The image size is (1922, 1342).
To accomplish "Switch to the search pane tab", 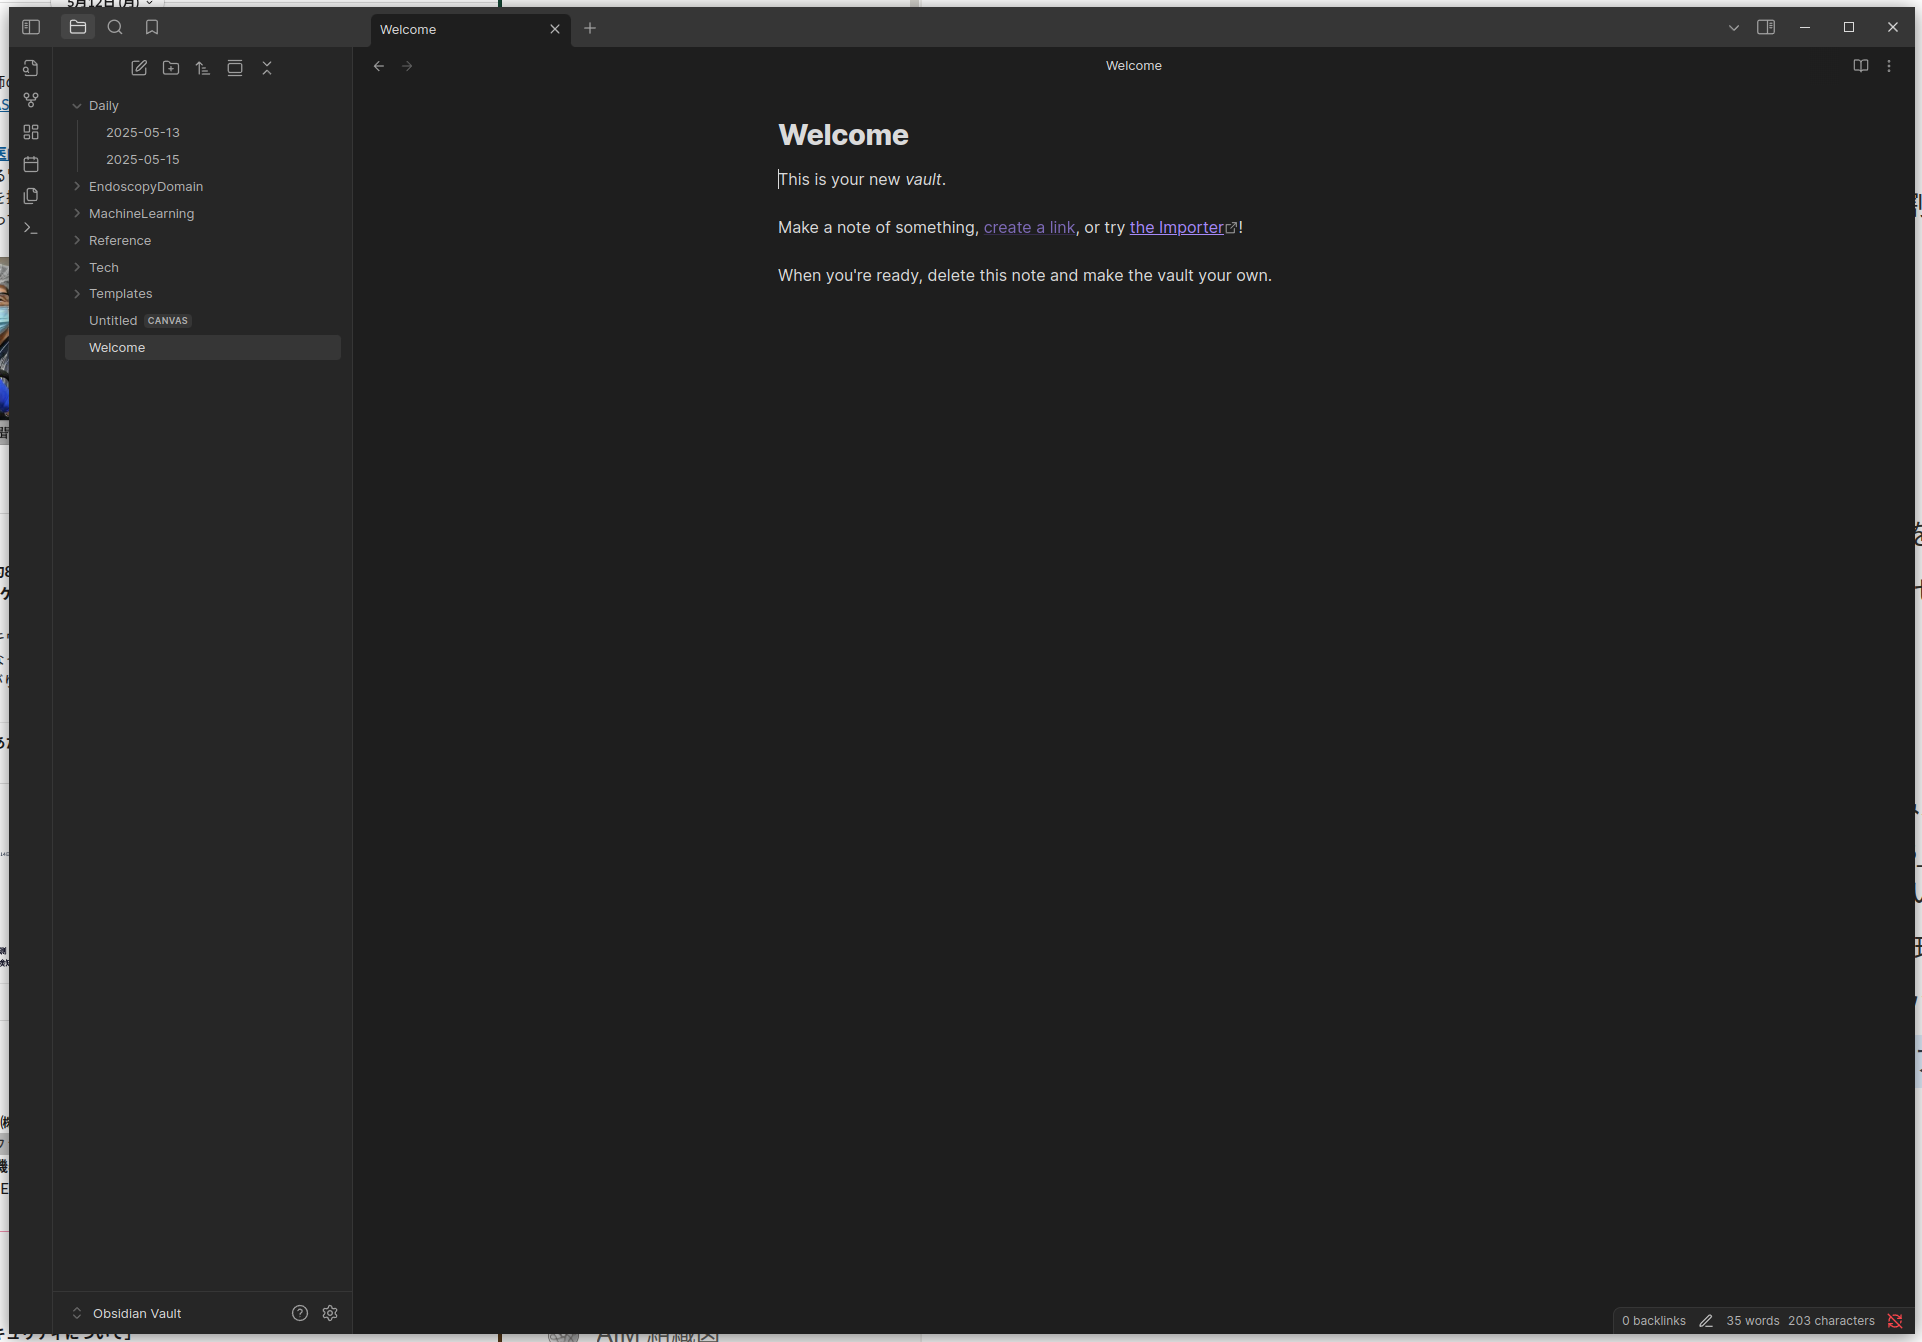I will tap(115, 27).
